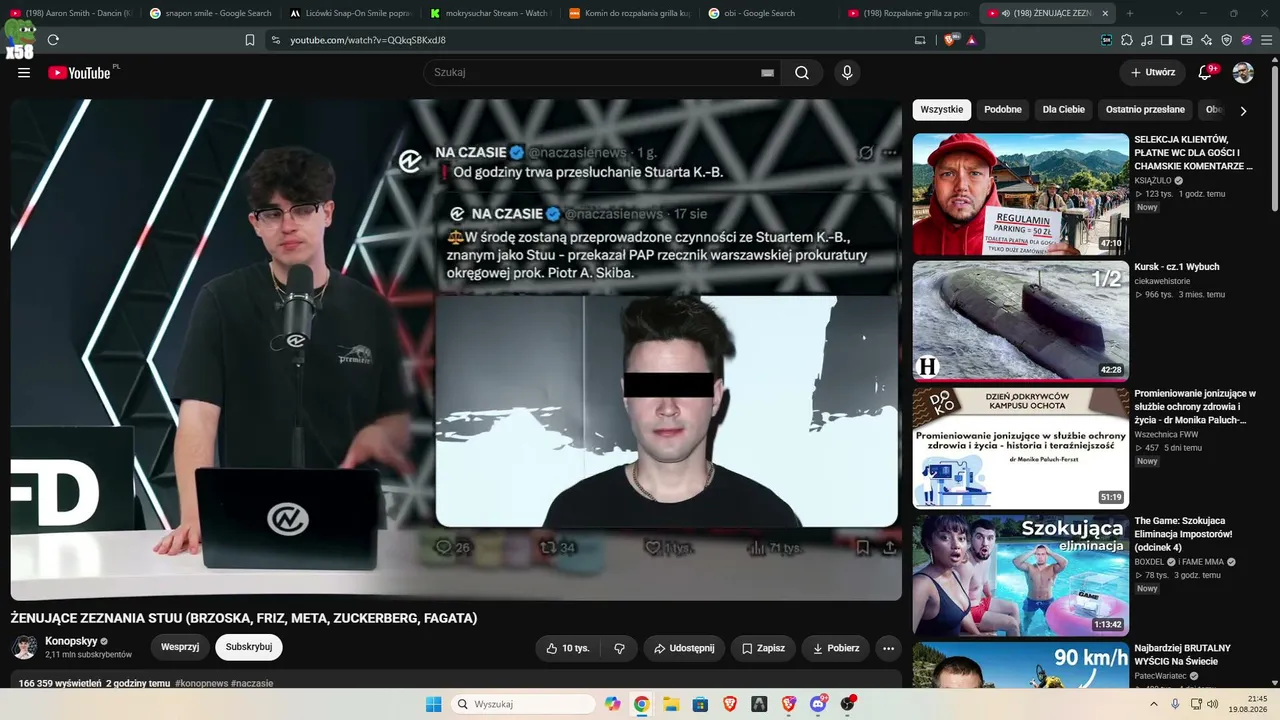Open the Utwórz create button

1153,73
